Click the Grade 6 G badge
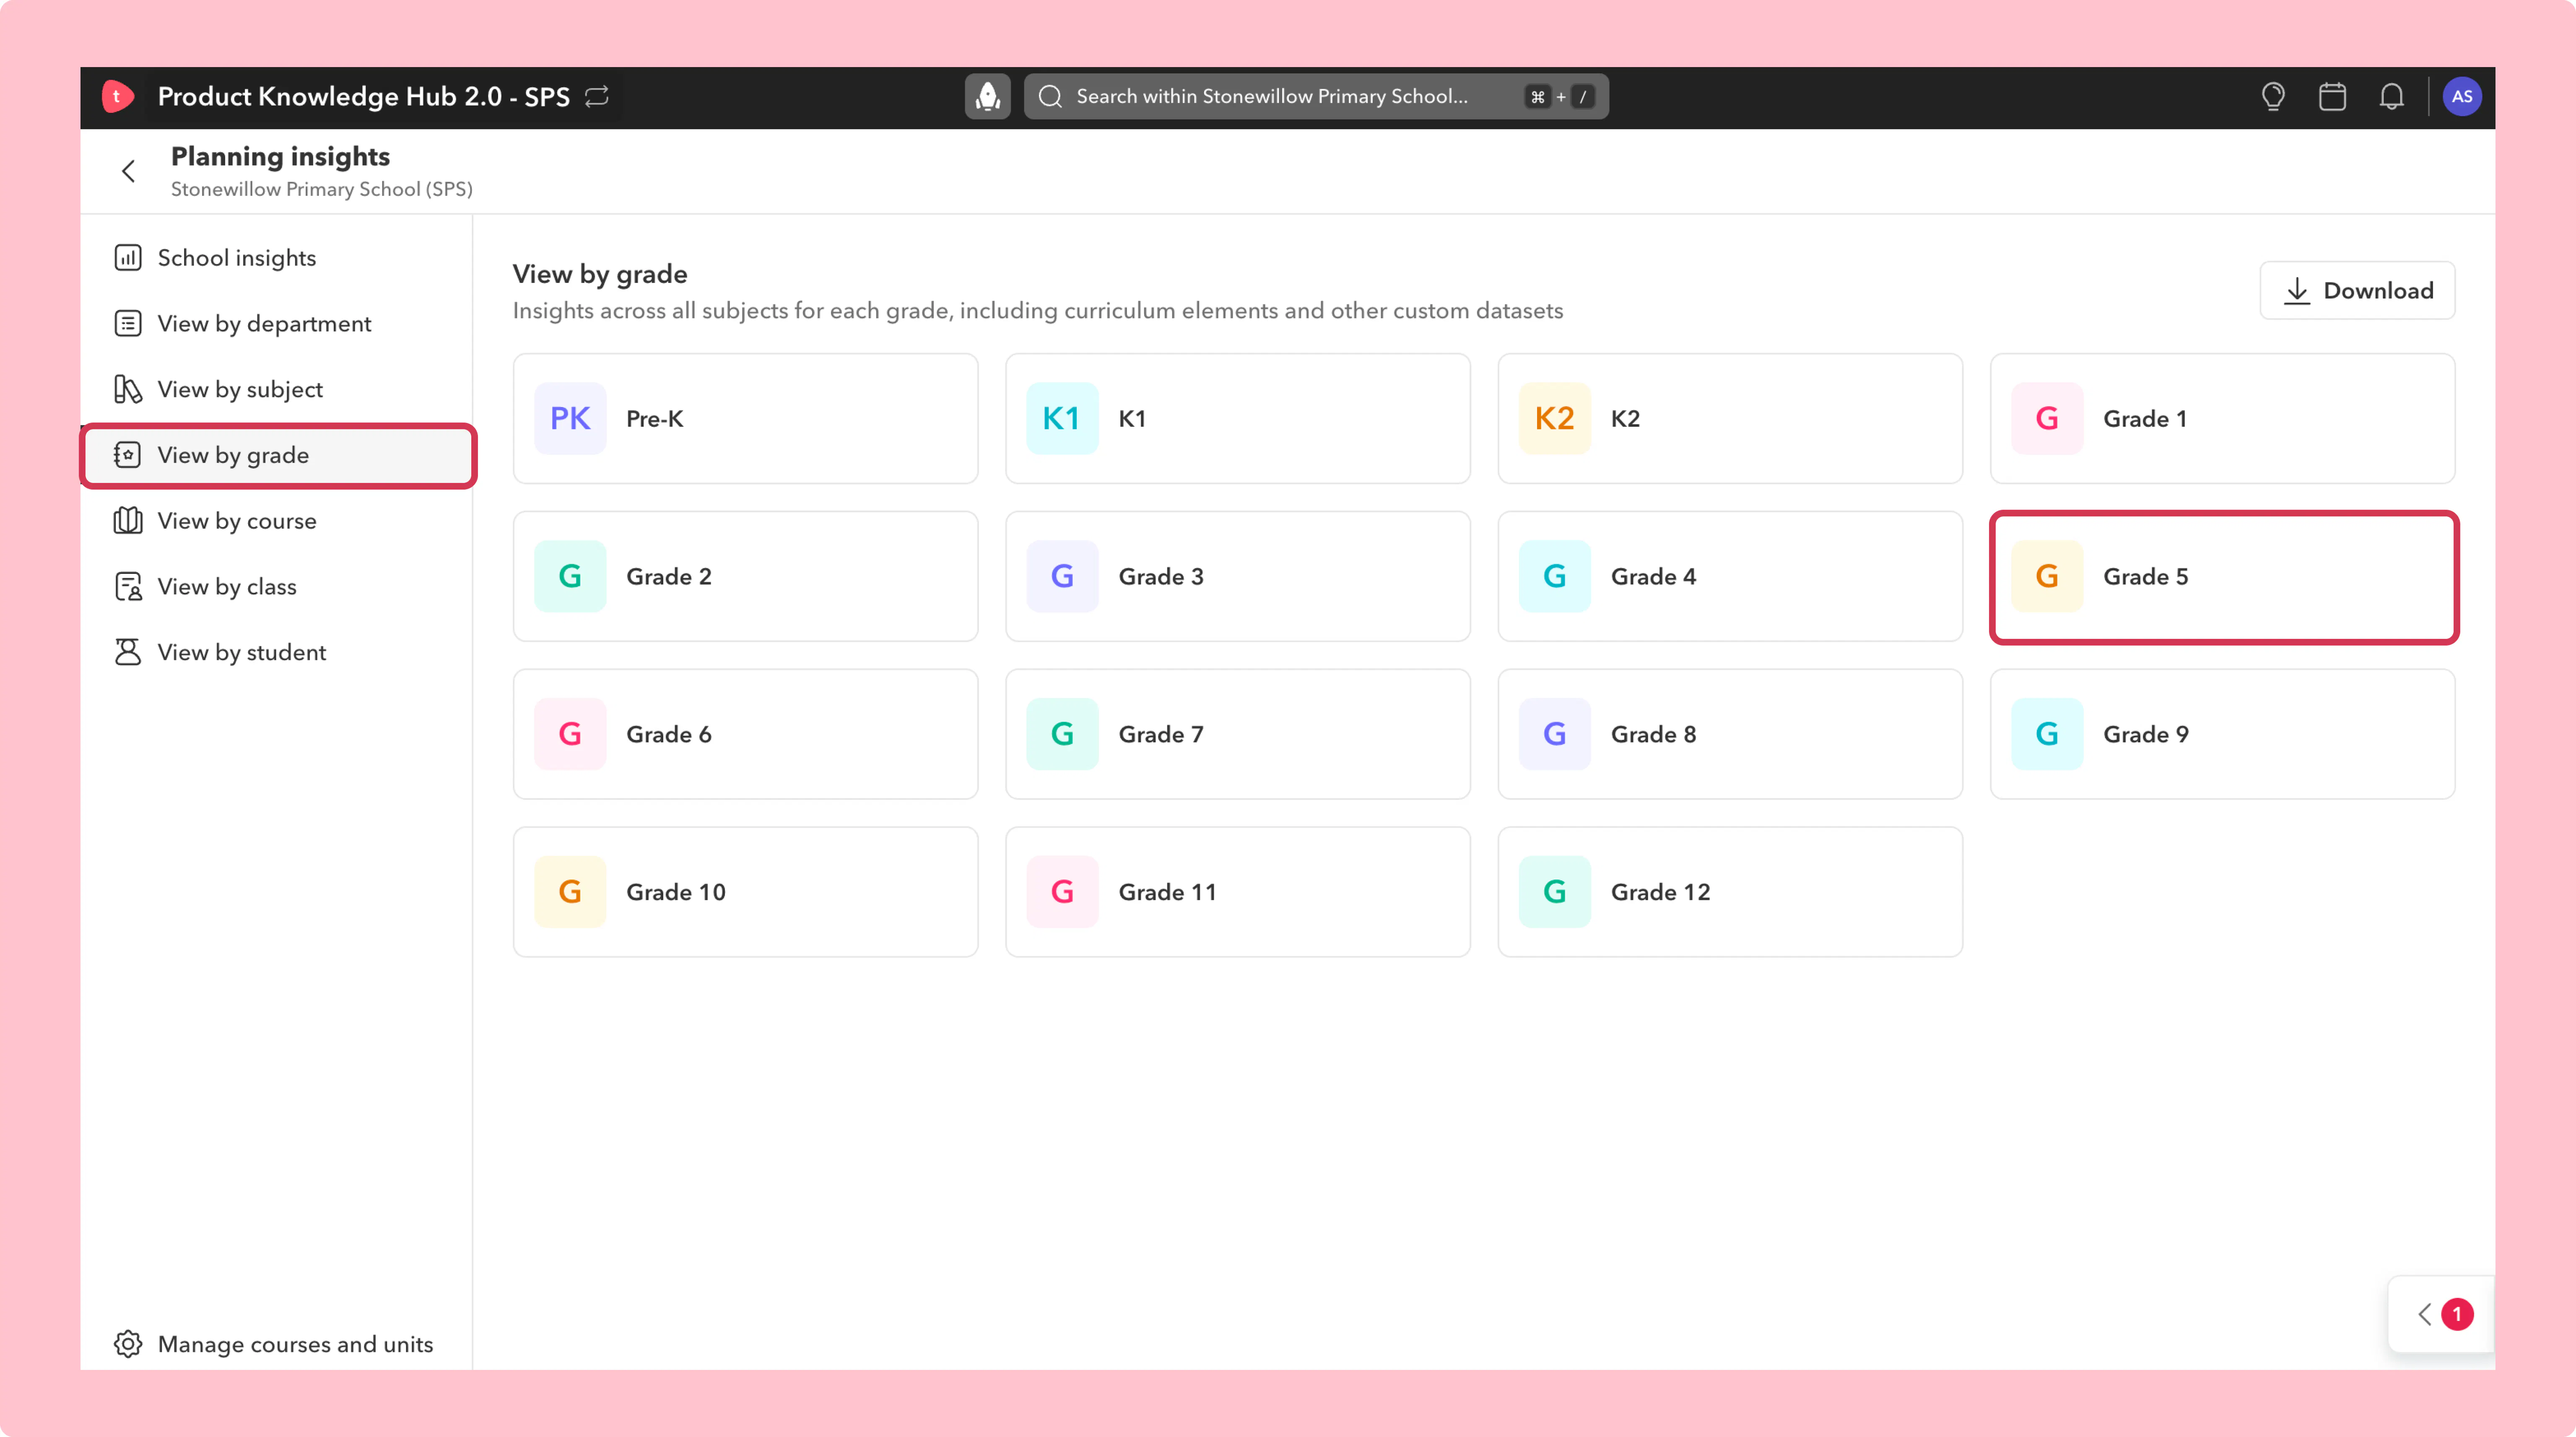This screenshot has height=1437, width=2576. tap(570, 734)
